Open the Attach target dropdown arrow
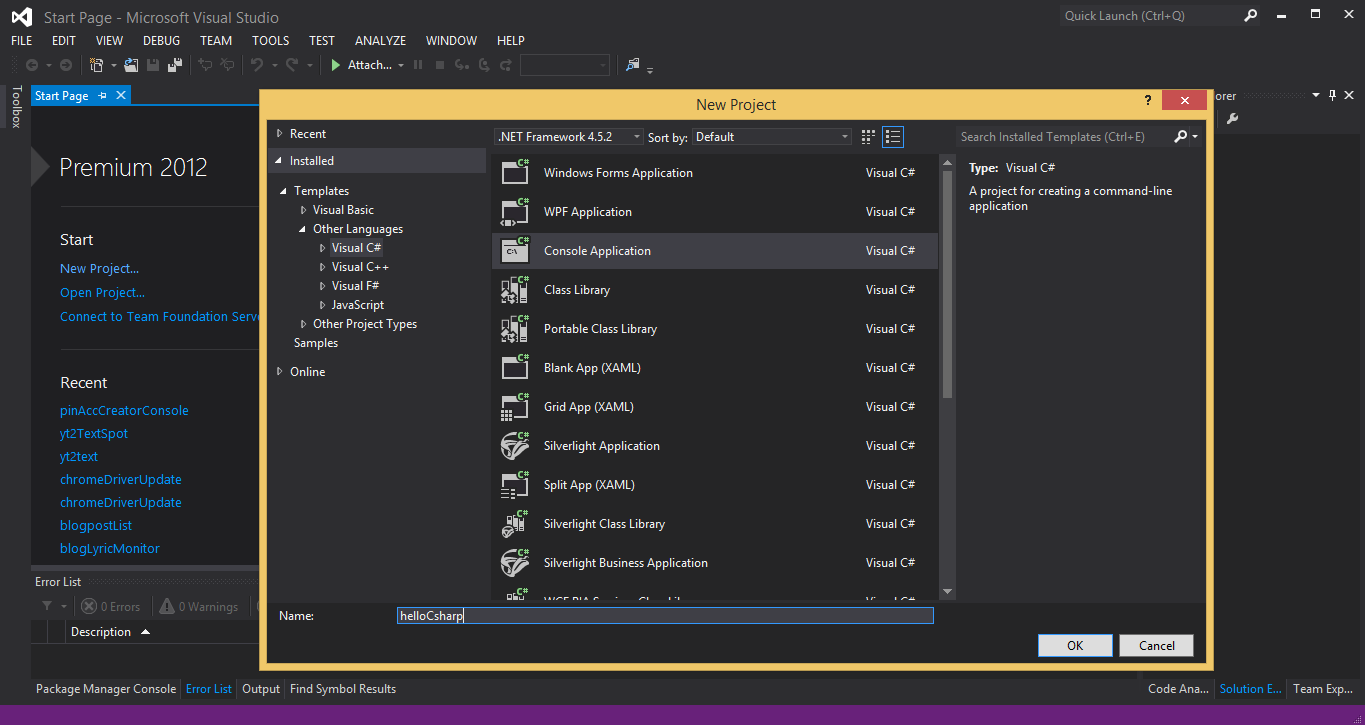Image resolution: width=1365 pixels, height=725 pixels. 401,66
